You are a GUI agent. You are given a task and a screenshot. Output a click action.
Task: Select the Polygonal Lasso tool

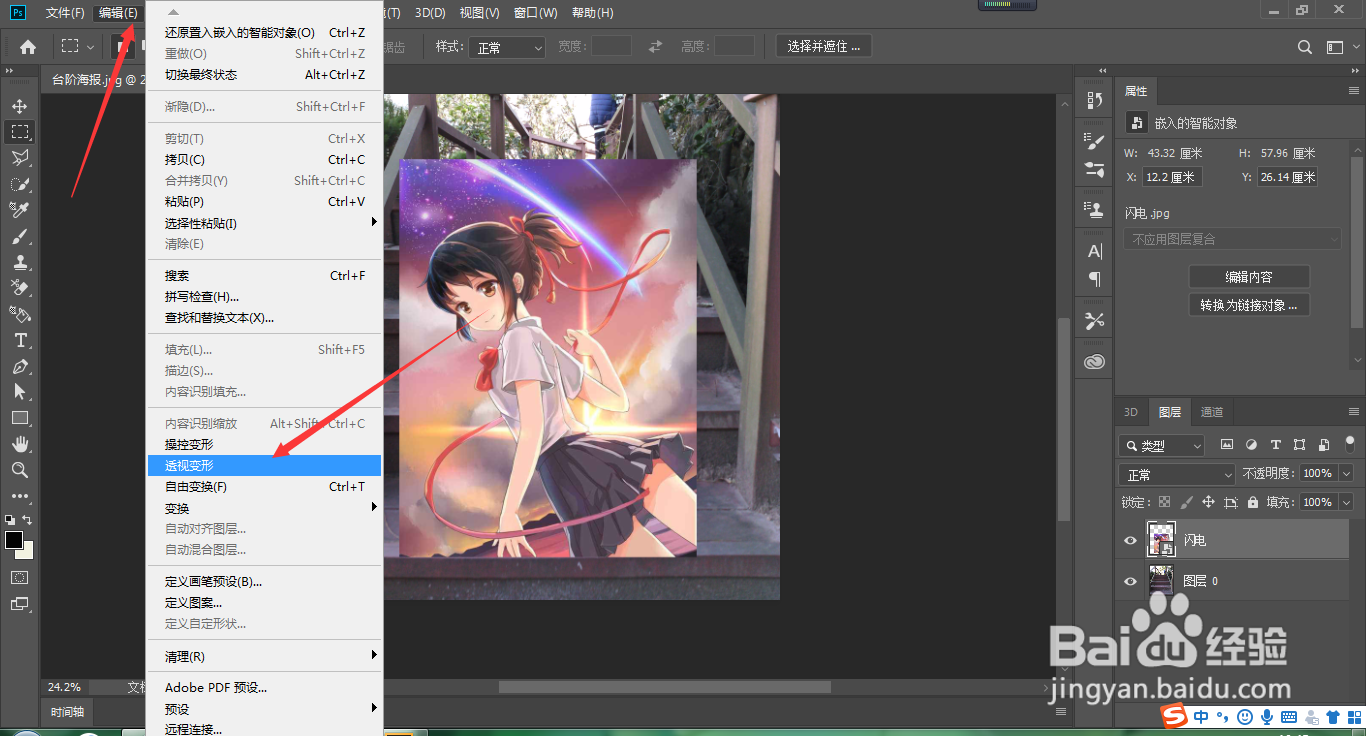(20, 158)
